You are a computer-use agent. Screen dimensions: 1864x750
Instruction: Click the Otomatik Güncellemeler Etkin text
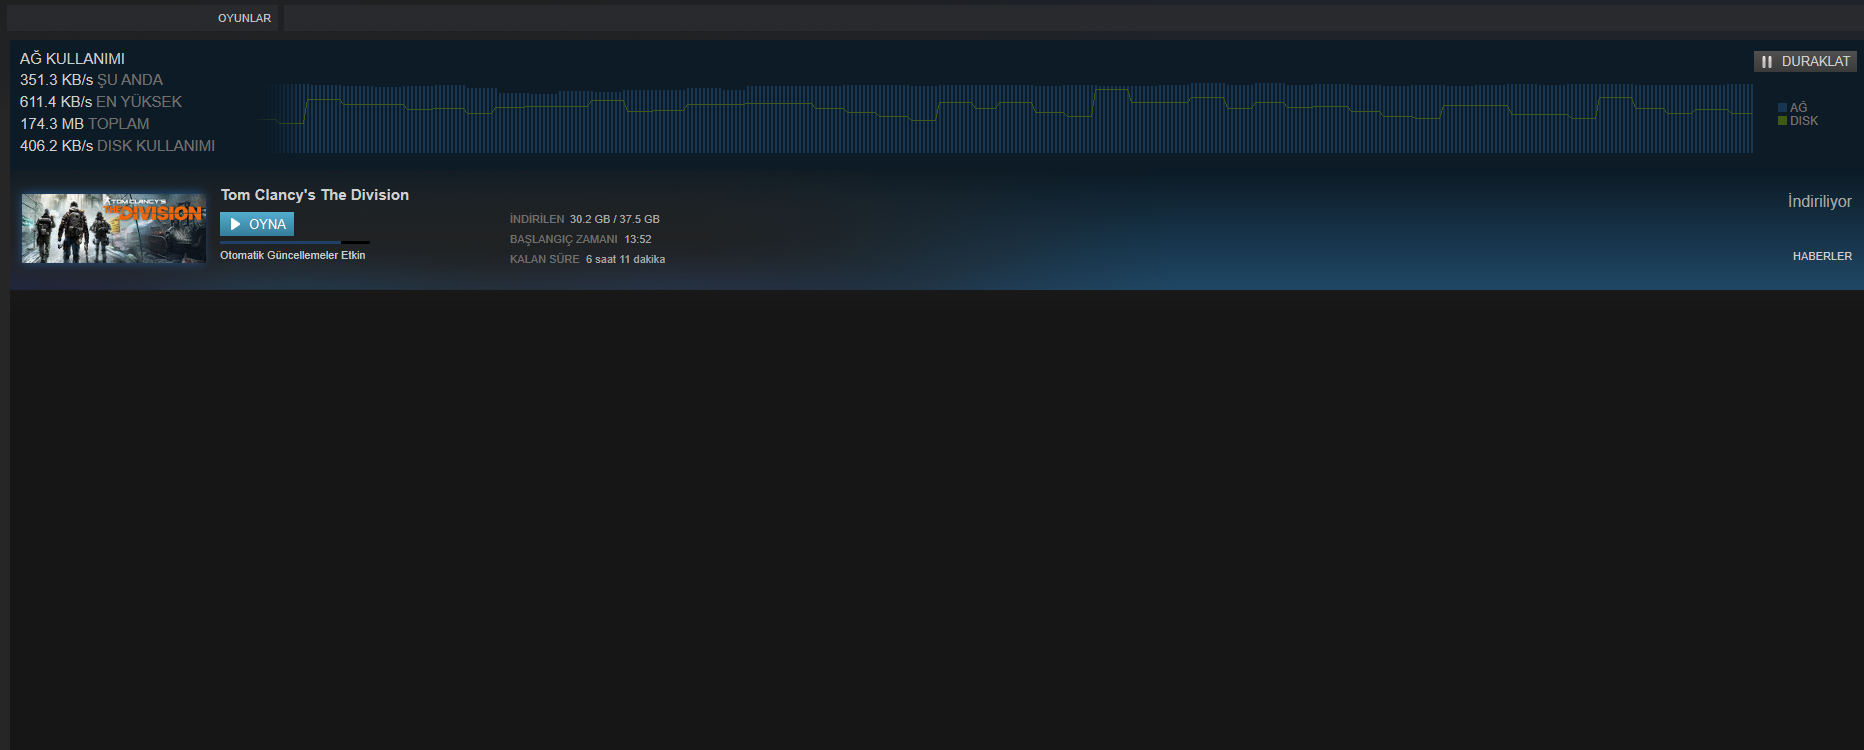tap(293, 255)
